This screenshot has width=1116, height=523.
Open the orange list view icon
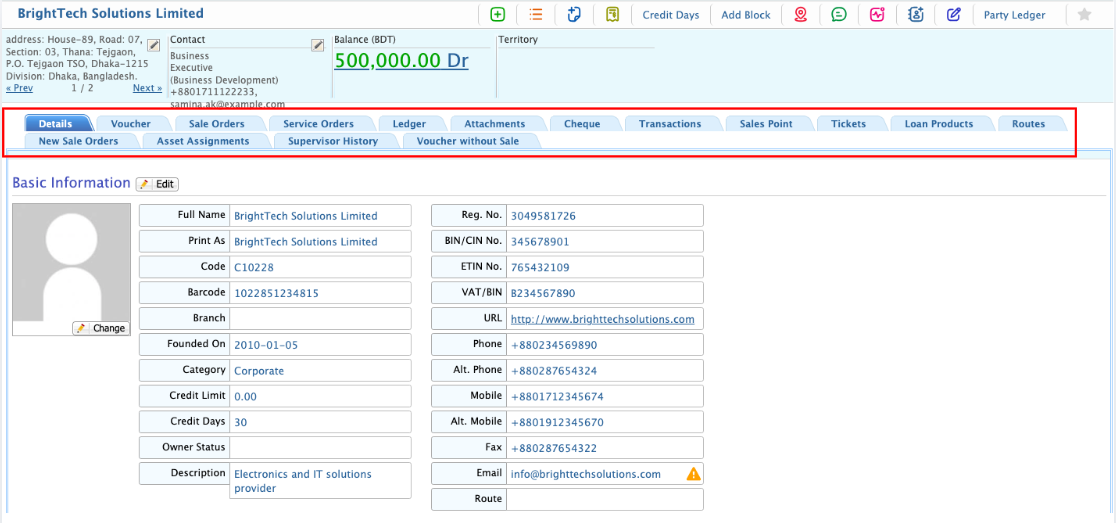coord(536,15)
